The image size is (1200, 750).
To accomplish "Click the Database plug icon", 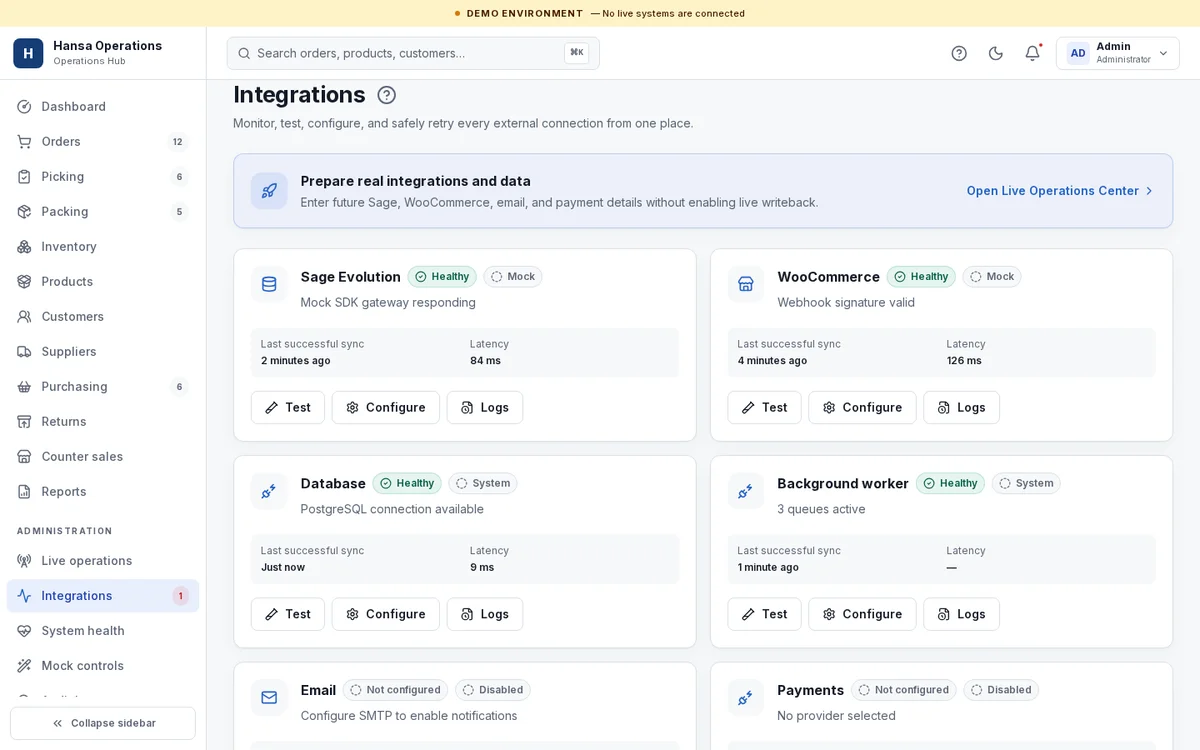I will coord(269,491).
